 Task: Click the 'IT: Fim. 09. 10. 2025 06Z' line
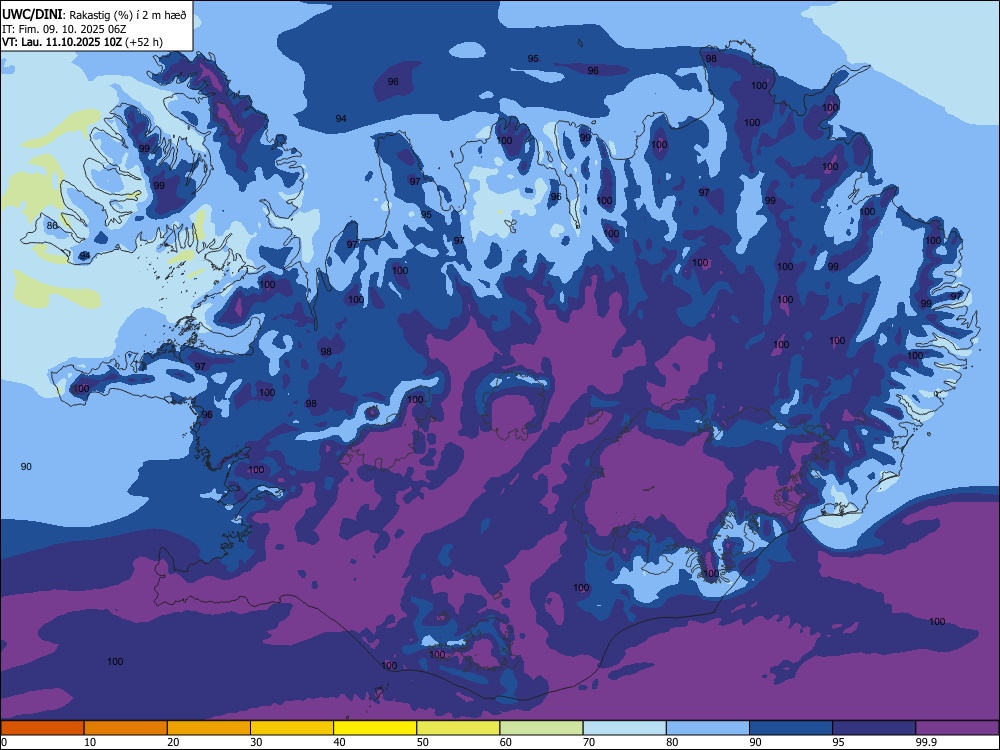click(x=64, y=29)
